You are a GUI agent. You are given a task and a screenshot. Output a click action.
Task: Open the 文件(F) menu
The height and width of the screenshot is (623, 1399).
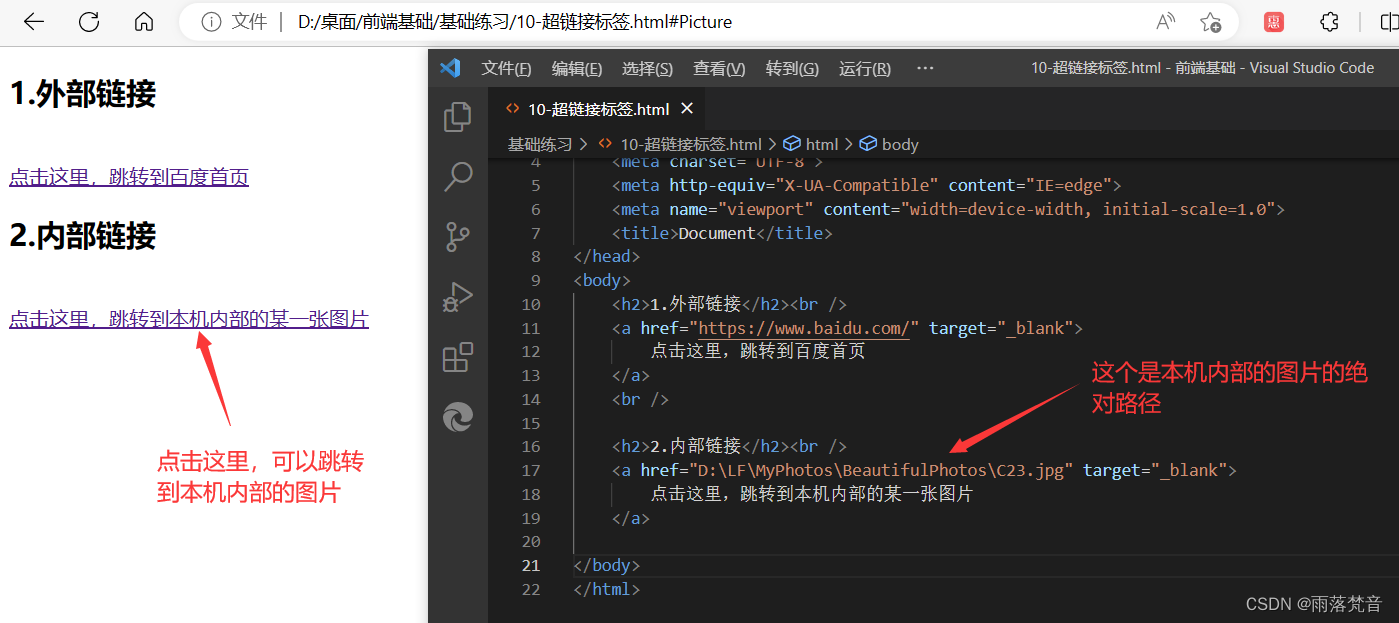coord(506,68)
